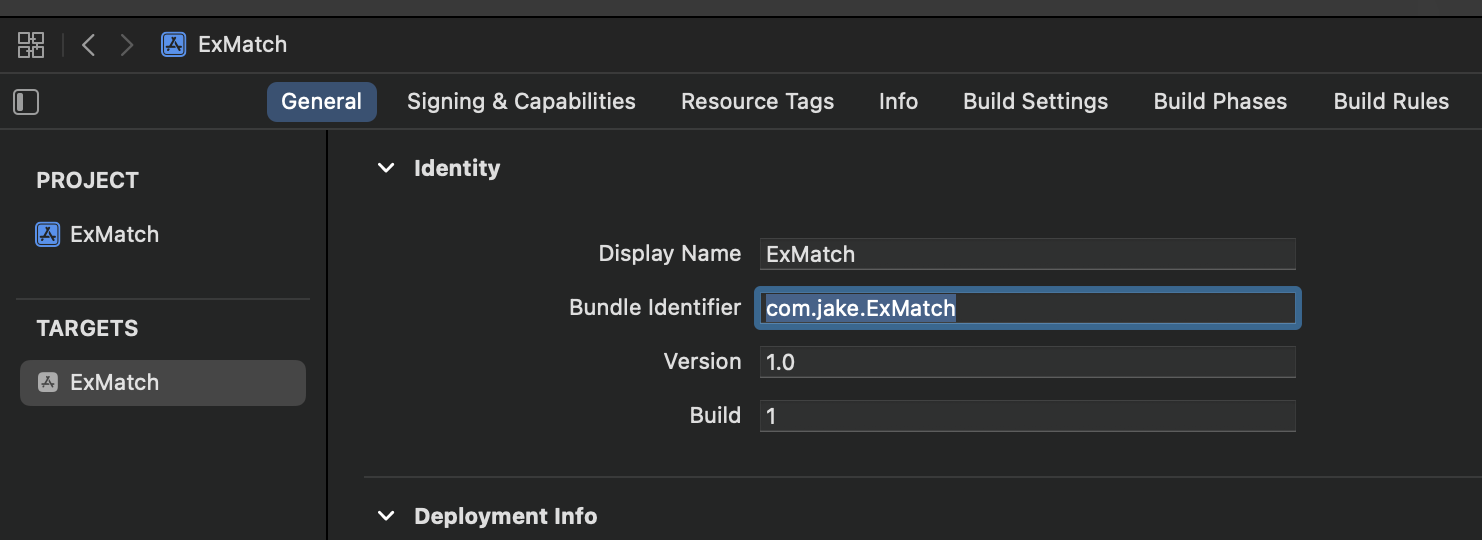This screenshot has height=540, width=1482.
Task: Collapse the Deployment Info section
Action: tap(386, 516)
